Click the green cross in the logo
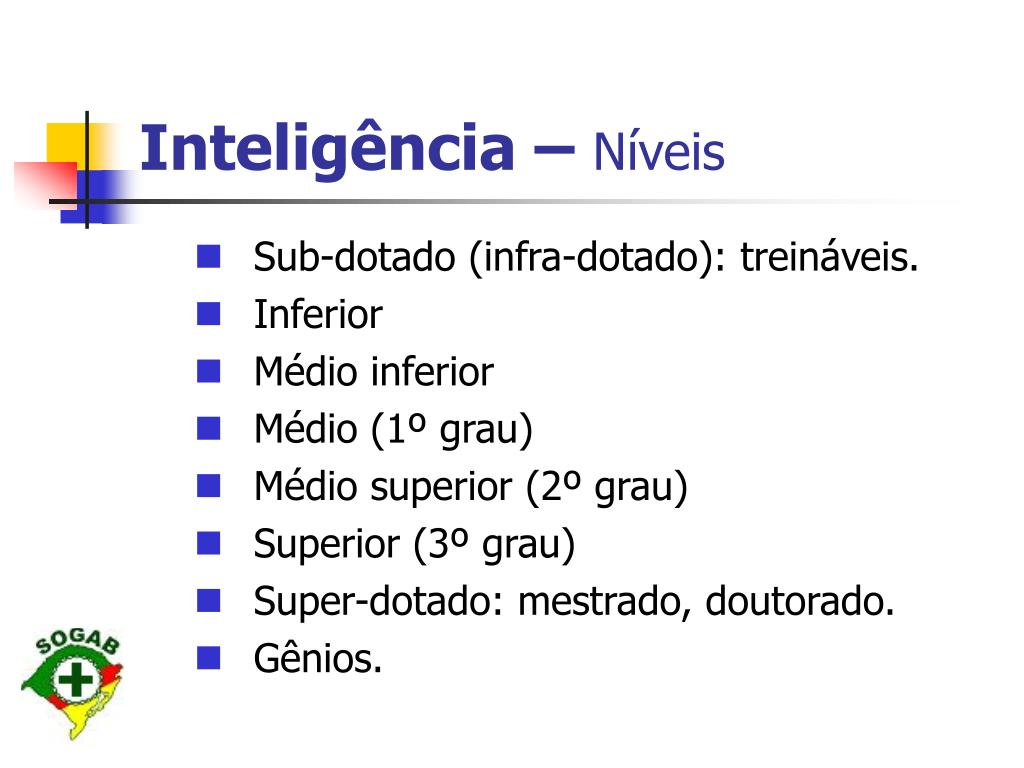Viewport: 1024px width, 768px height. (75, 680)
